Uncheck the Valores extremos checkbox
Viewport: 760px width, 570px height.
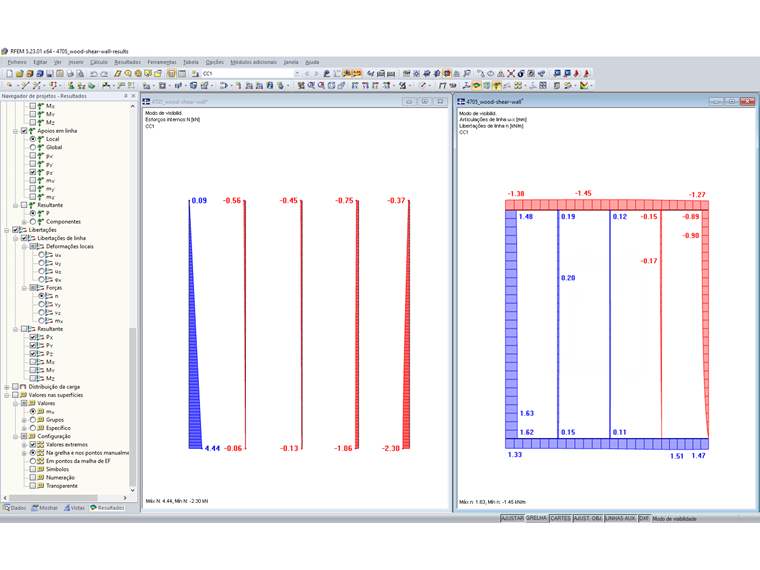click(x=33, y=444)
